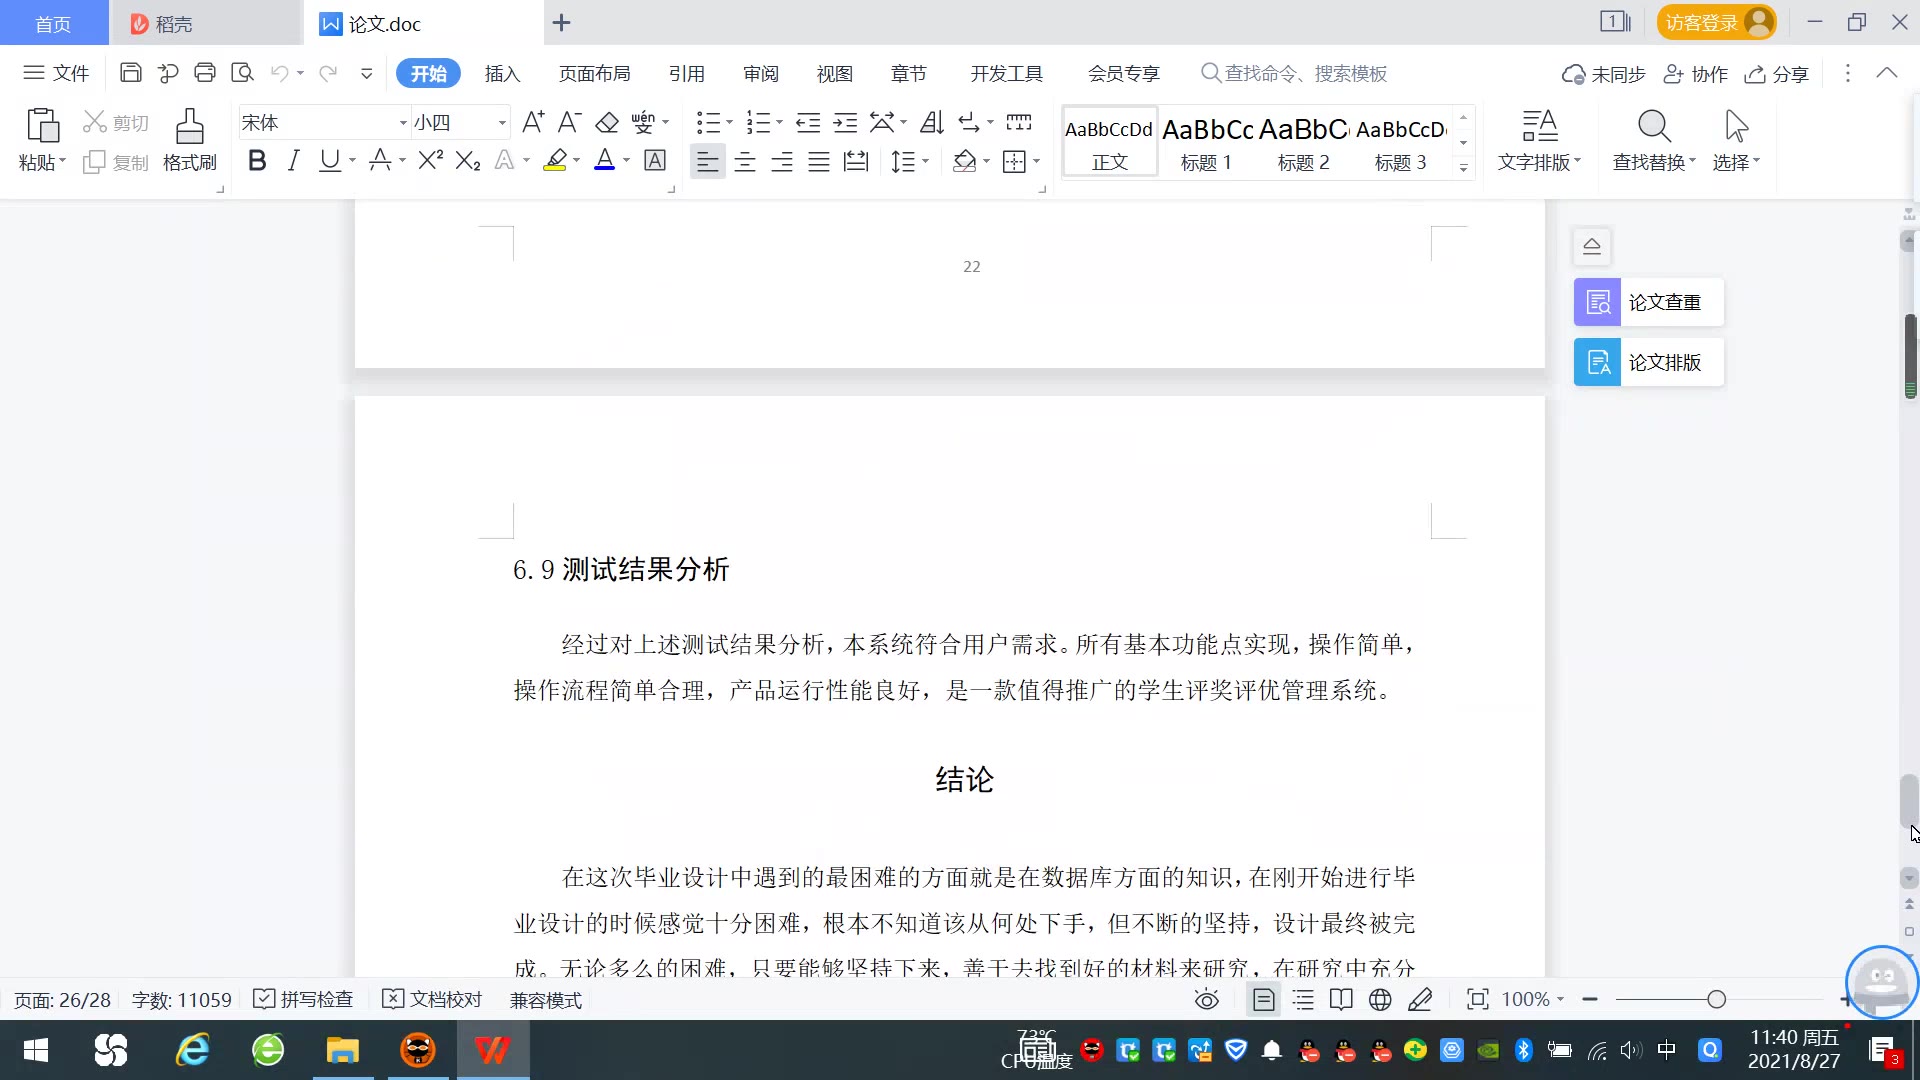
Task: Apply superscript formatting
Action: click(431, 161)
